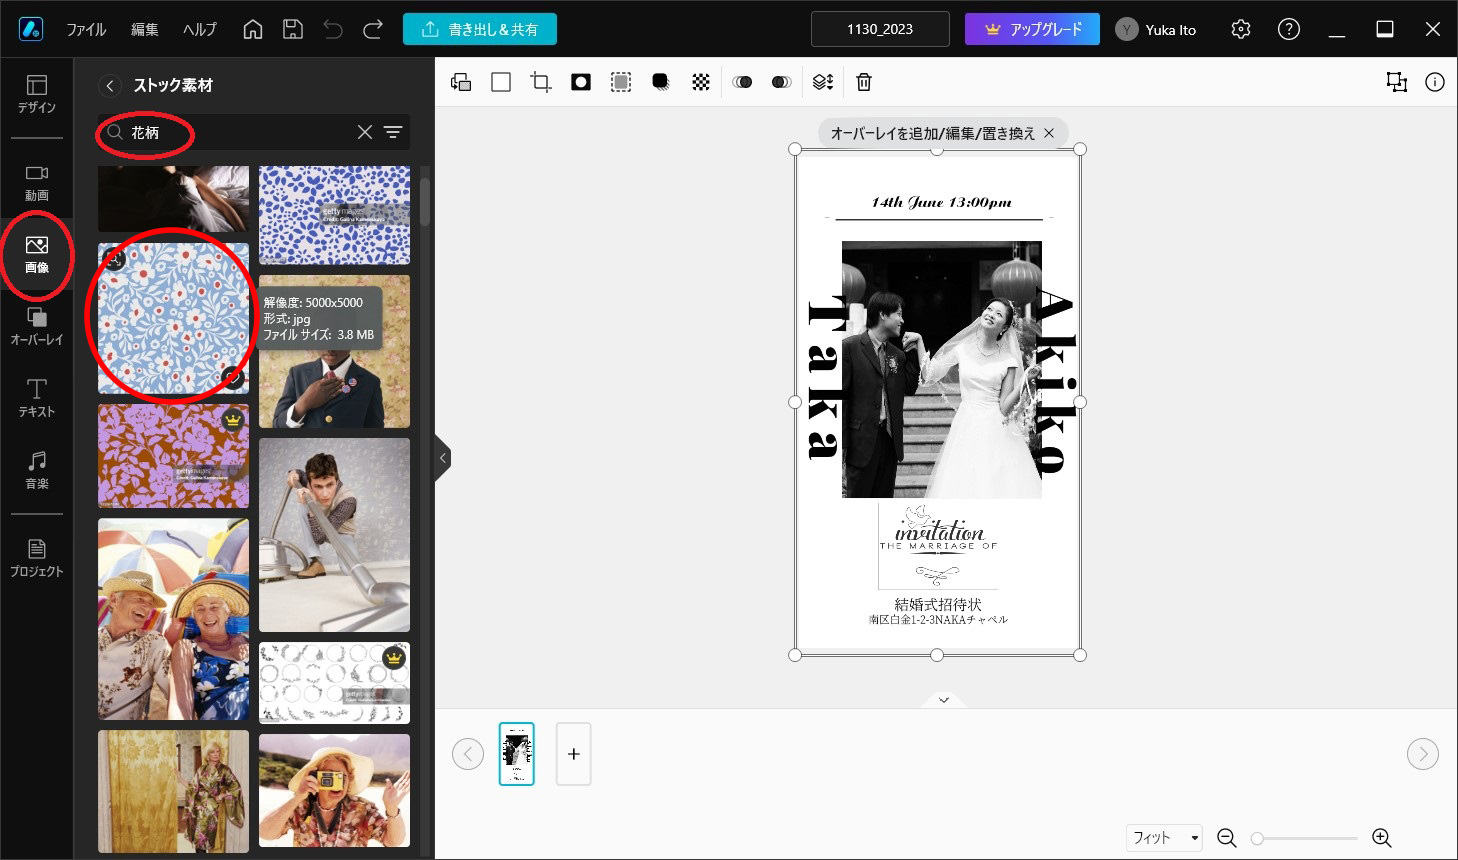Undo the last action
Screen dimensions: 1458x860
(333, 29)
